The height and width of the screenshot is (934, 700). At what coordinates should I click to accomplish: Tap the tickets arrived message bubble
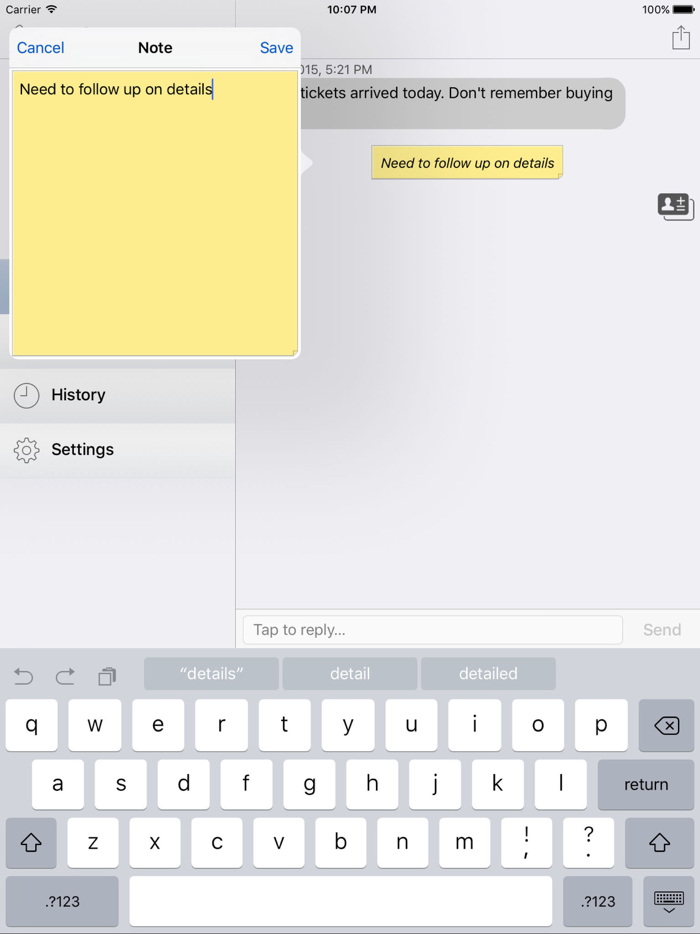coord(462,103)
